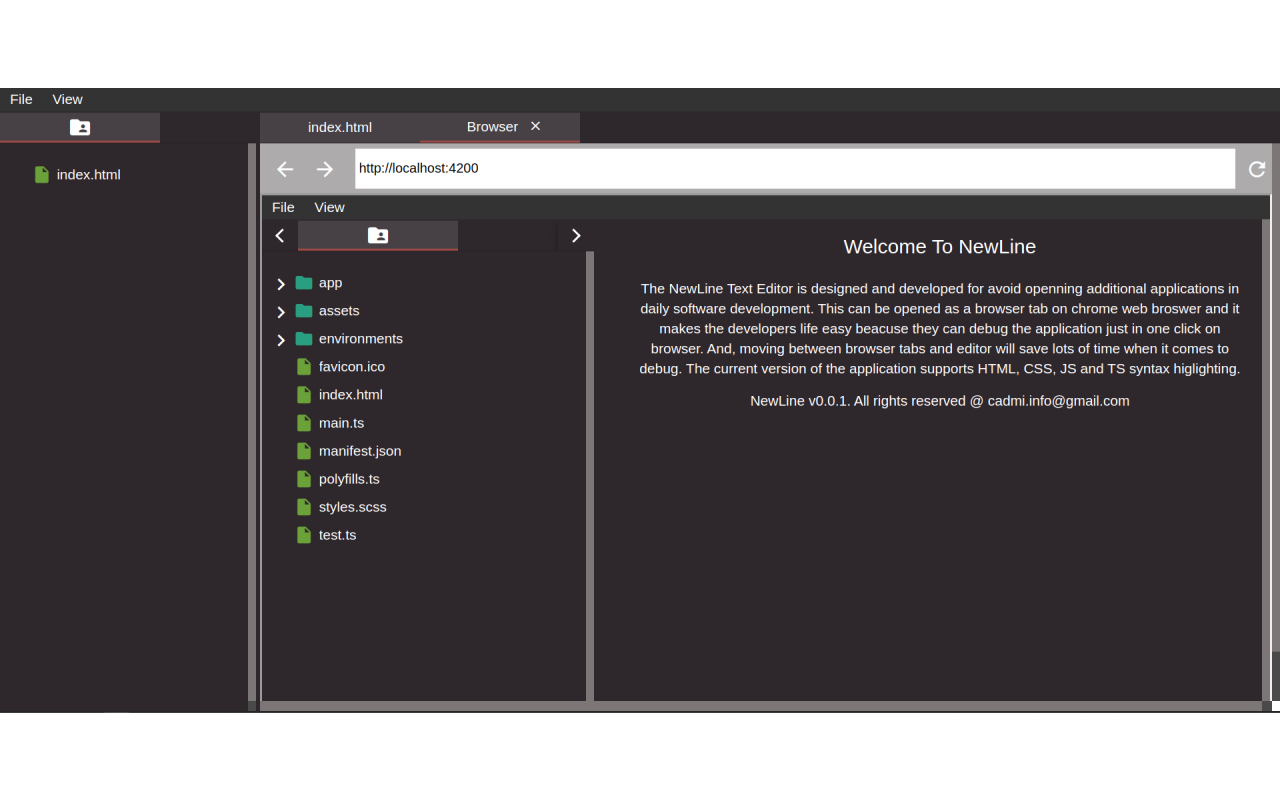Expand the environments folder

(x=281, y=340)
